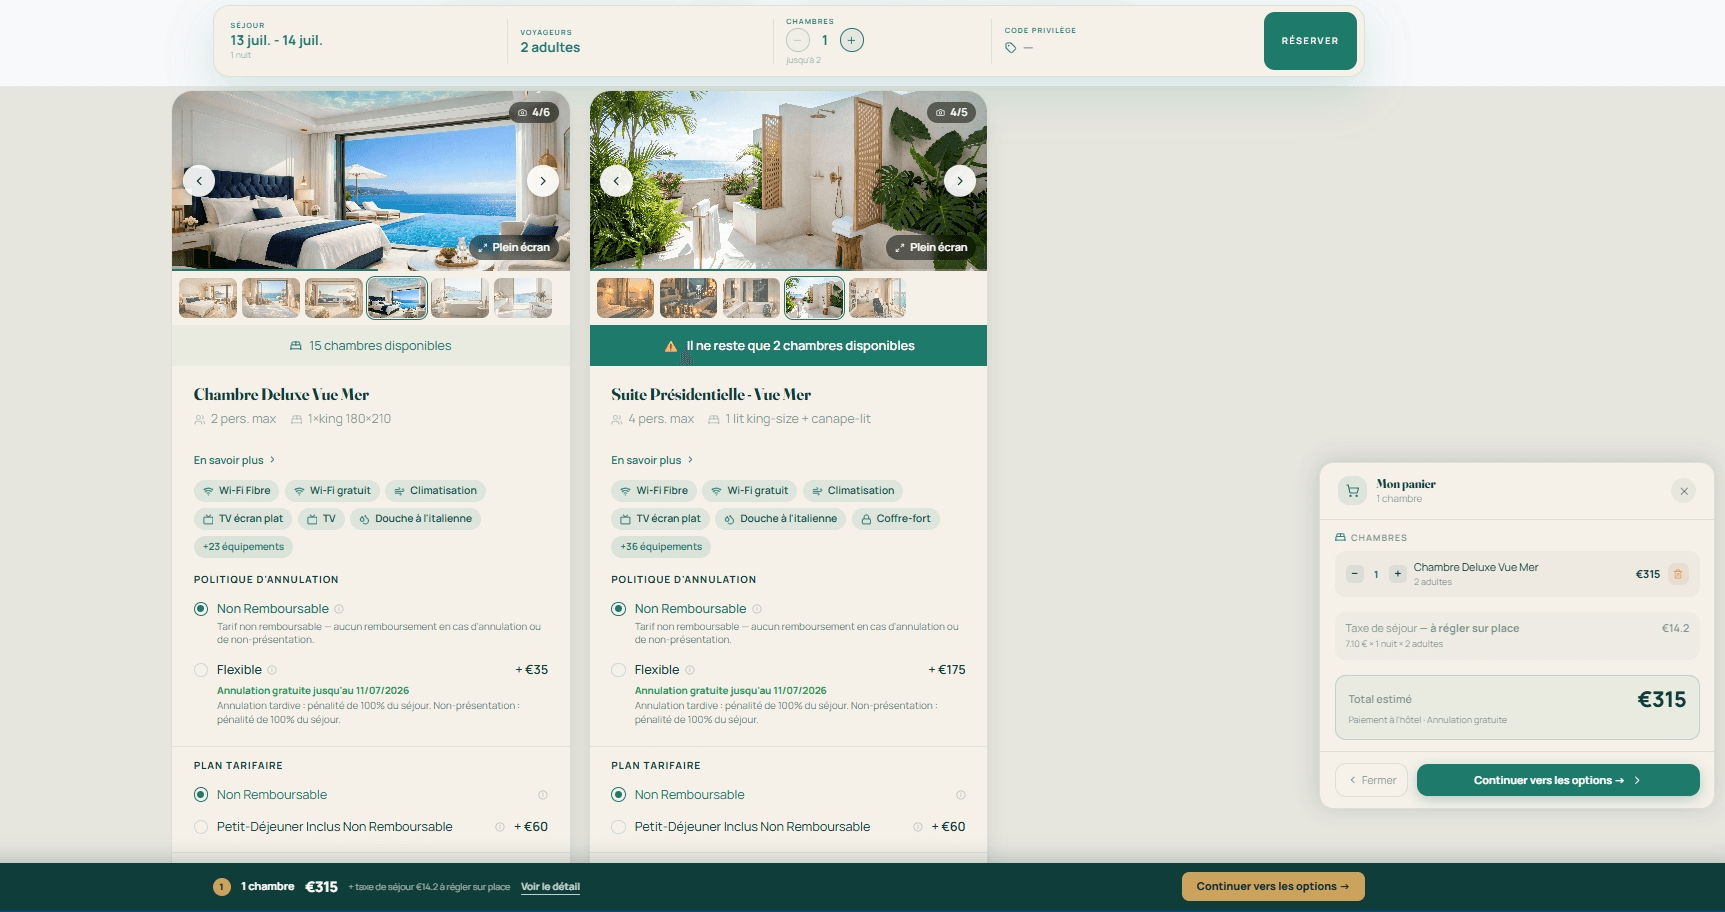Click the Réserver button
The width and height of the screenshot is (1725, 912).
(x=1310, y=41)
